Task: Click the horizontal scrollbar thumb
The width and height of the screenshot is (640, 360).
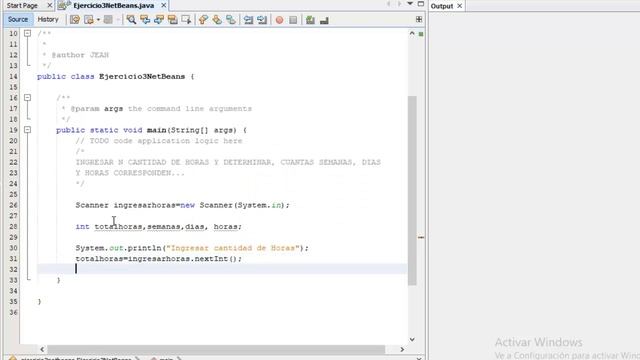Action: point(216,349)
